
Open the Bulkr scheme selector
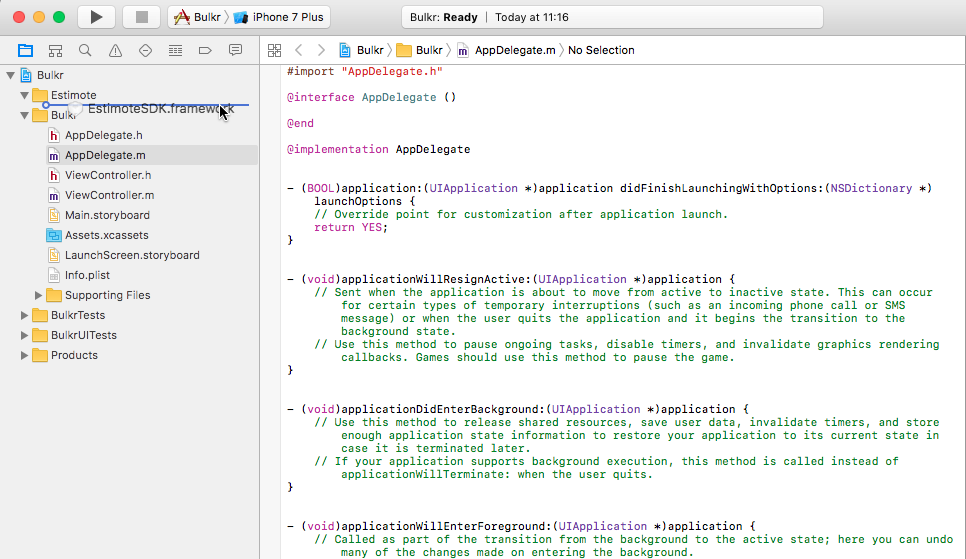pyautogui.click(x=197, y=17)
